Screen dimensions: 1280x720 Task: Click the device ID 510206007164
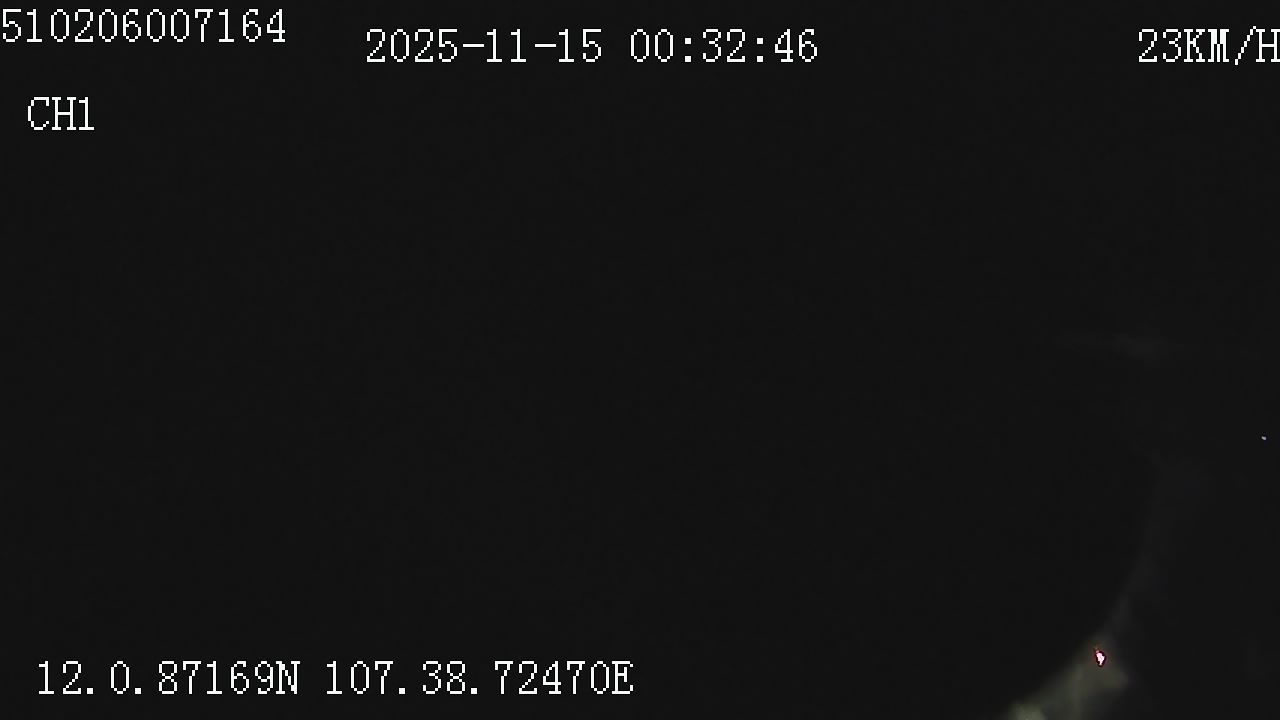point(144,27)
